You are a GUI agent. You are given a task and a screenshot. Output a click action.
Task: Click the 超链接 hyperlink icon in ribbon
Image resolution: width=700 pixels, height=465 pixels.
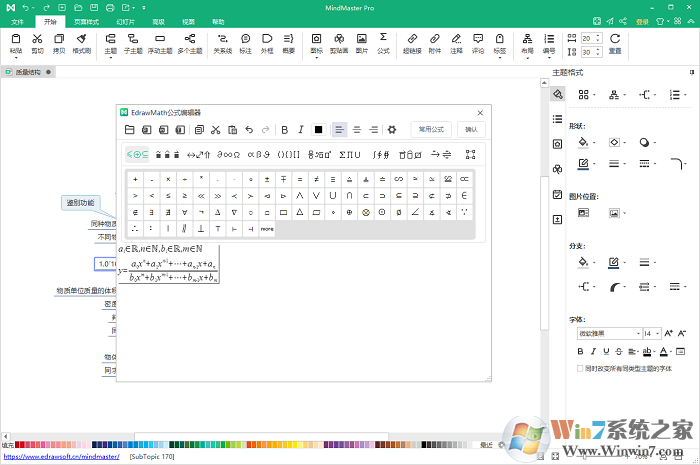pyautogui.click(x=411, y=42)
